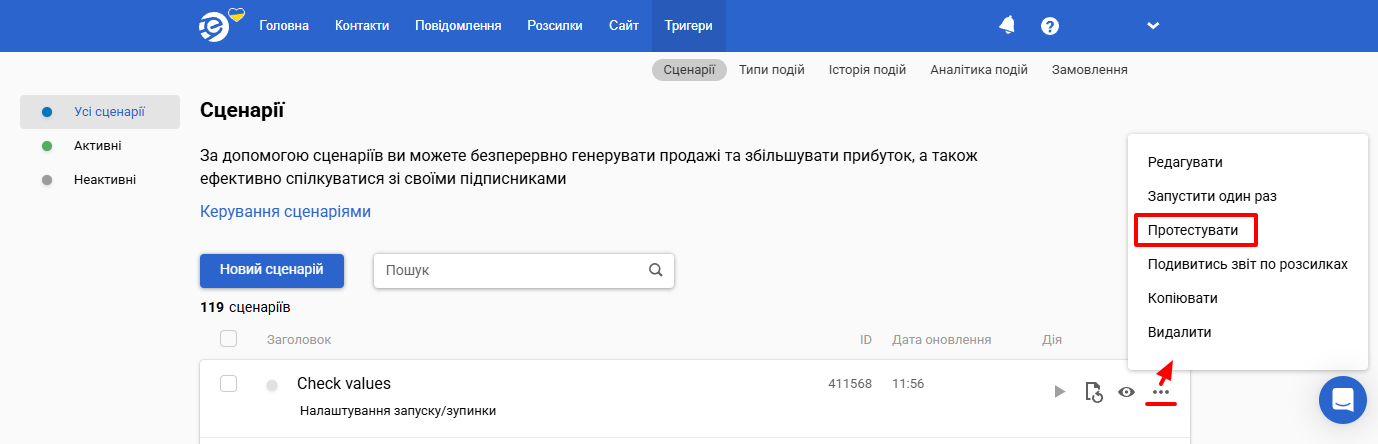1378x444 pixels.
Task: Choose Запустити один раз from the menu
Action: pyautogui.click(x=1212, y=196)
